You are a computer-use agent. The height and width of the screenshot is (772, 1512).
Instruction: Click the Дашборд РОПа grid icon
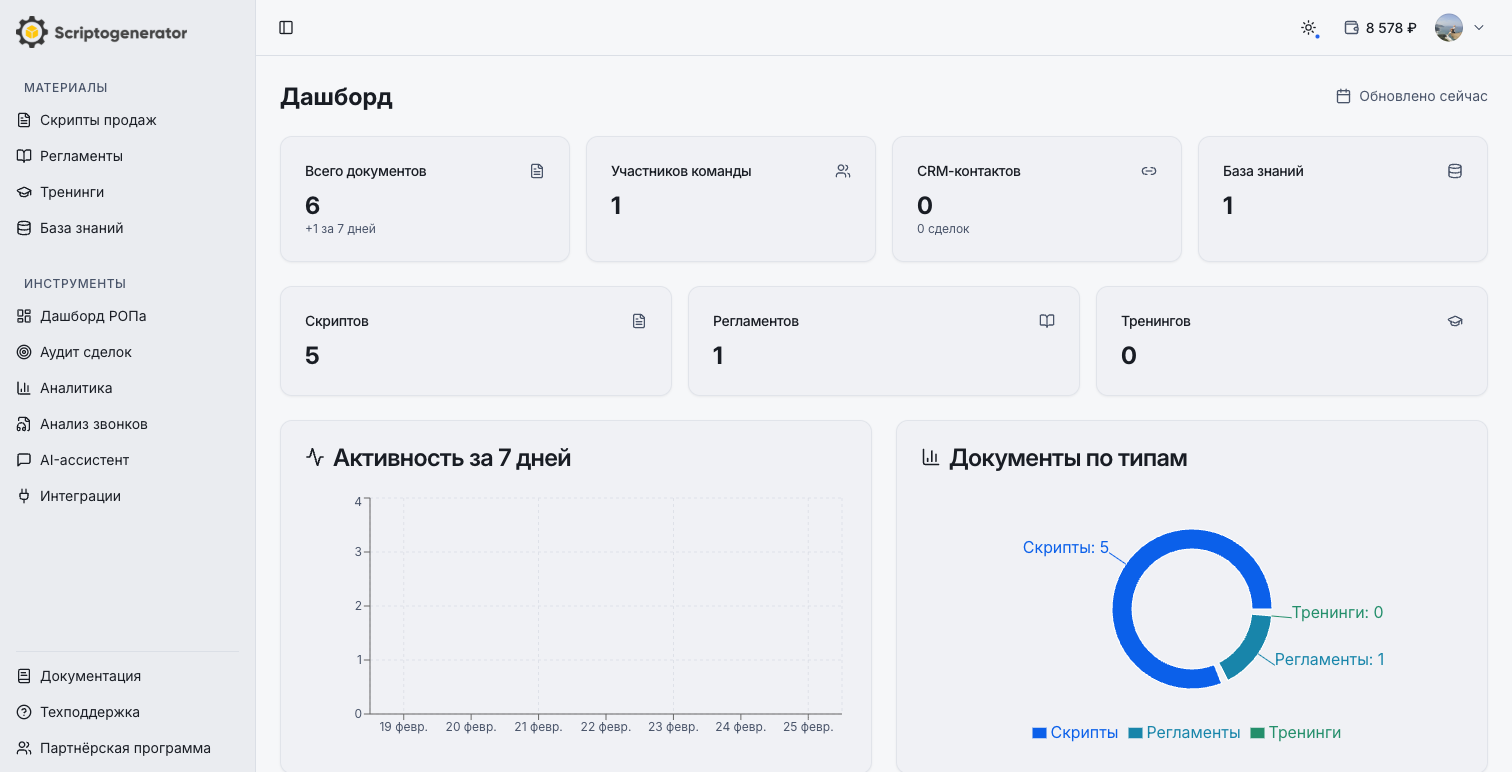24,316
